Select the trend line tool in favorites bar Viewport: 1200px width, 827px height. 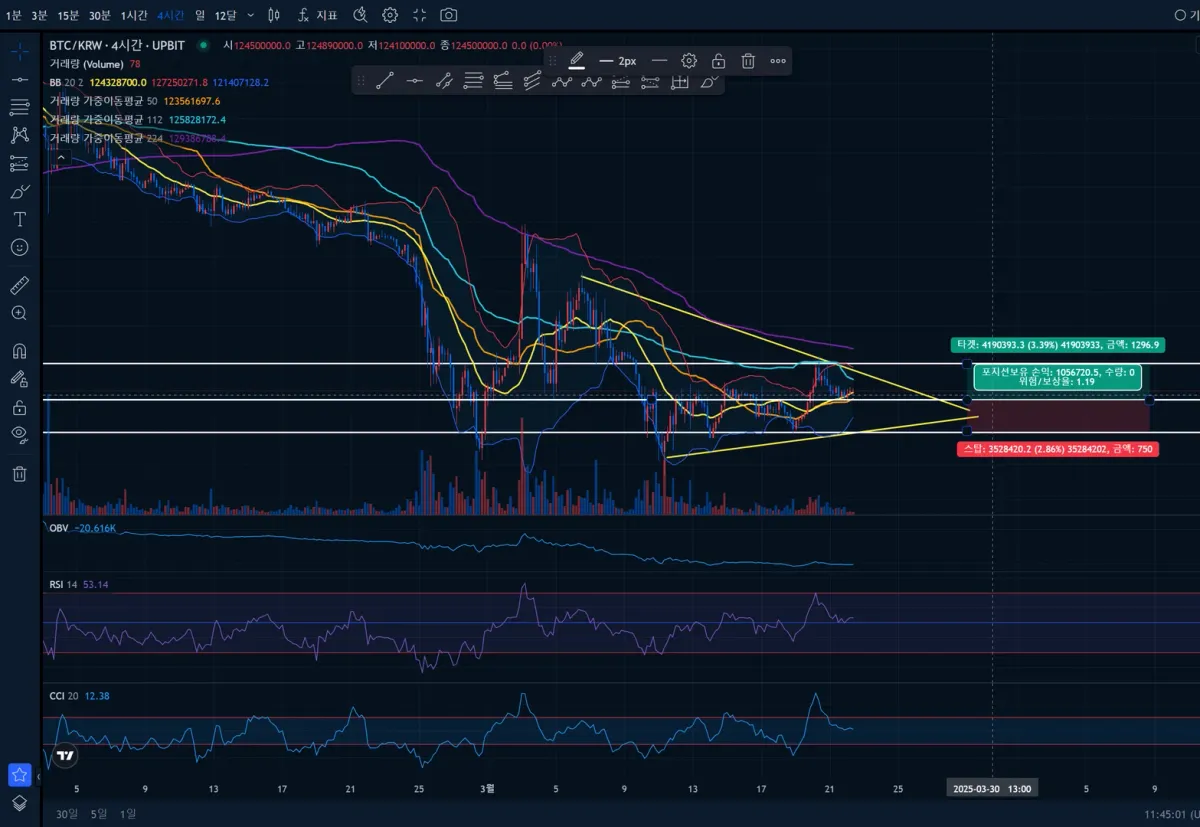[384, 82]
